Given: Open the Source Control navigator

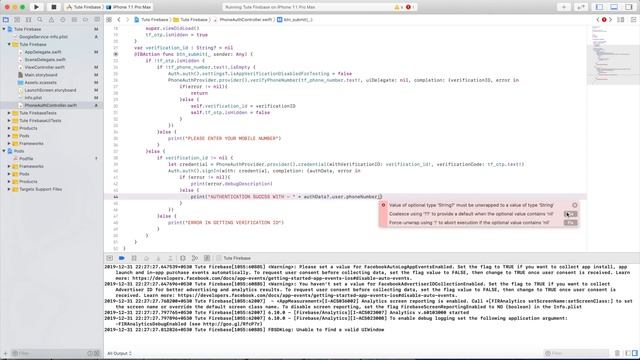Looking at the screenshot, I should tap(17, 20).
